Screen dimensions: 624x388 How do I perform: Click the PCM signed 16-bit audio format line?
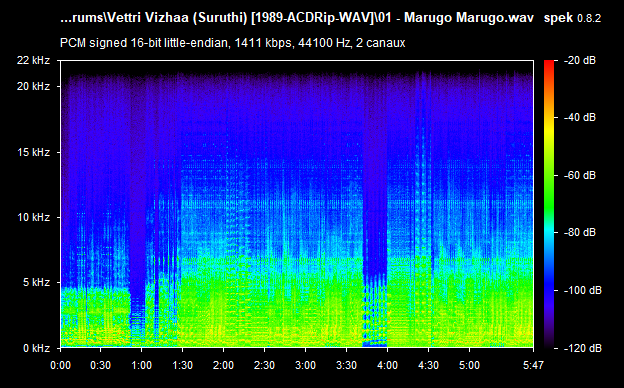coord(232,43)
